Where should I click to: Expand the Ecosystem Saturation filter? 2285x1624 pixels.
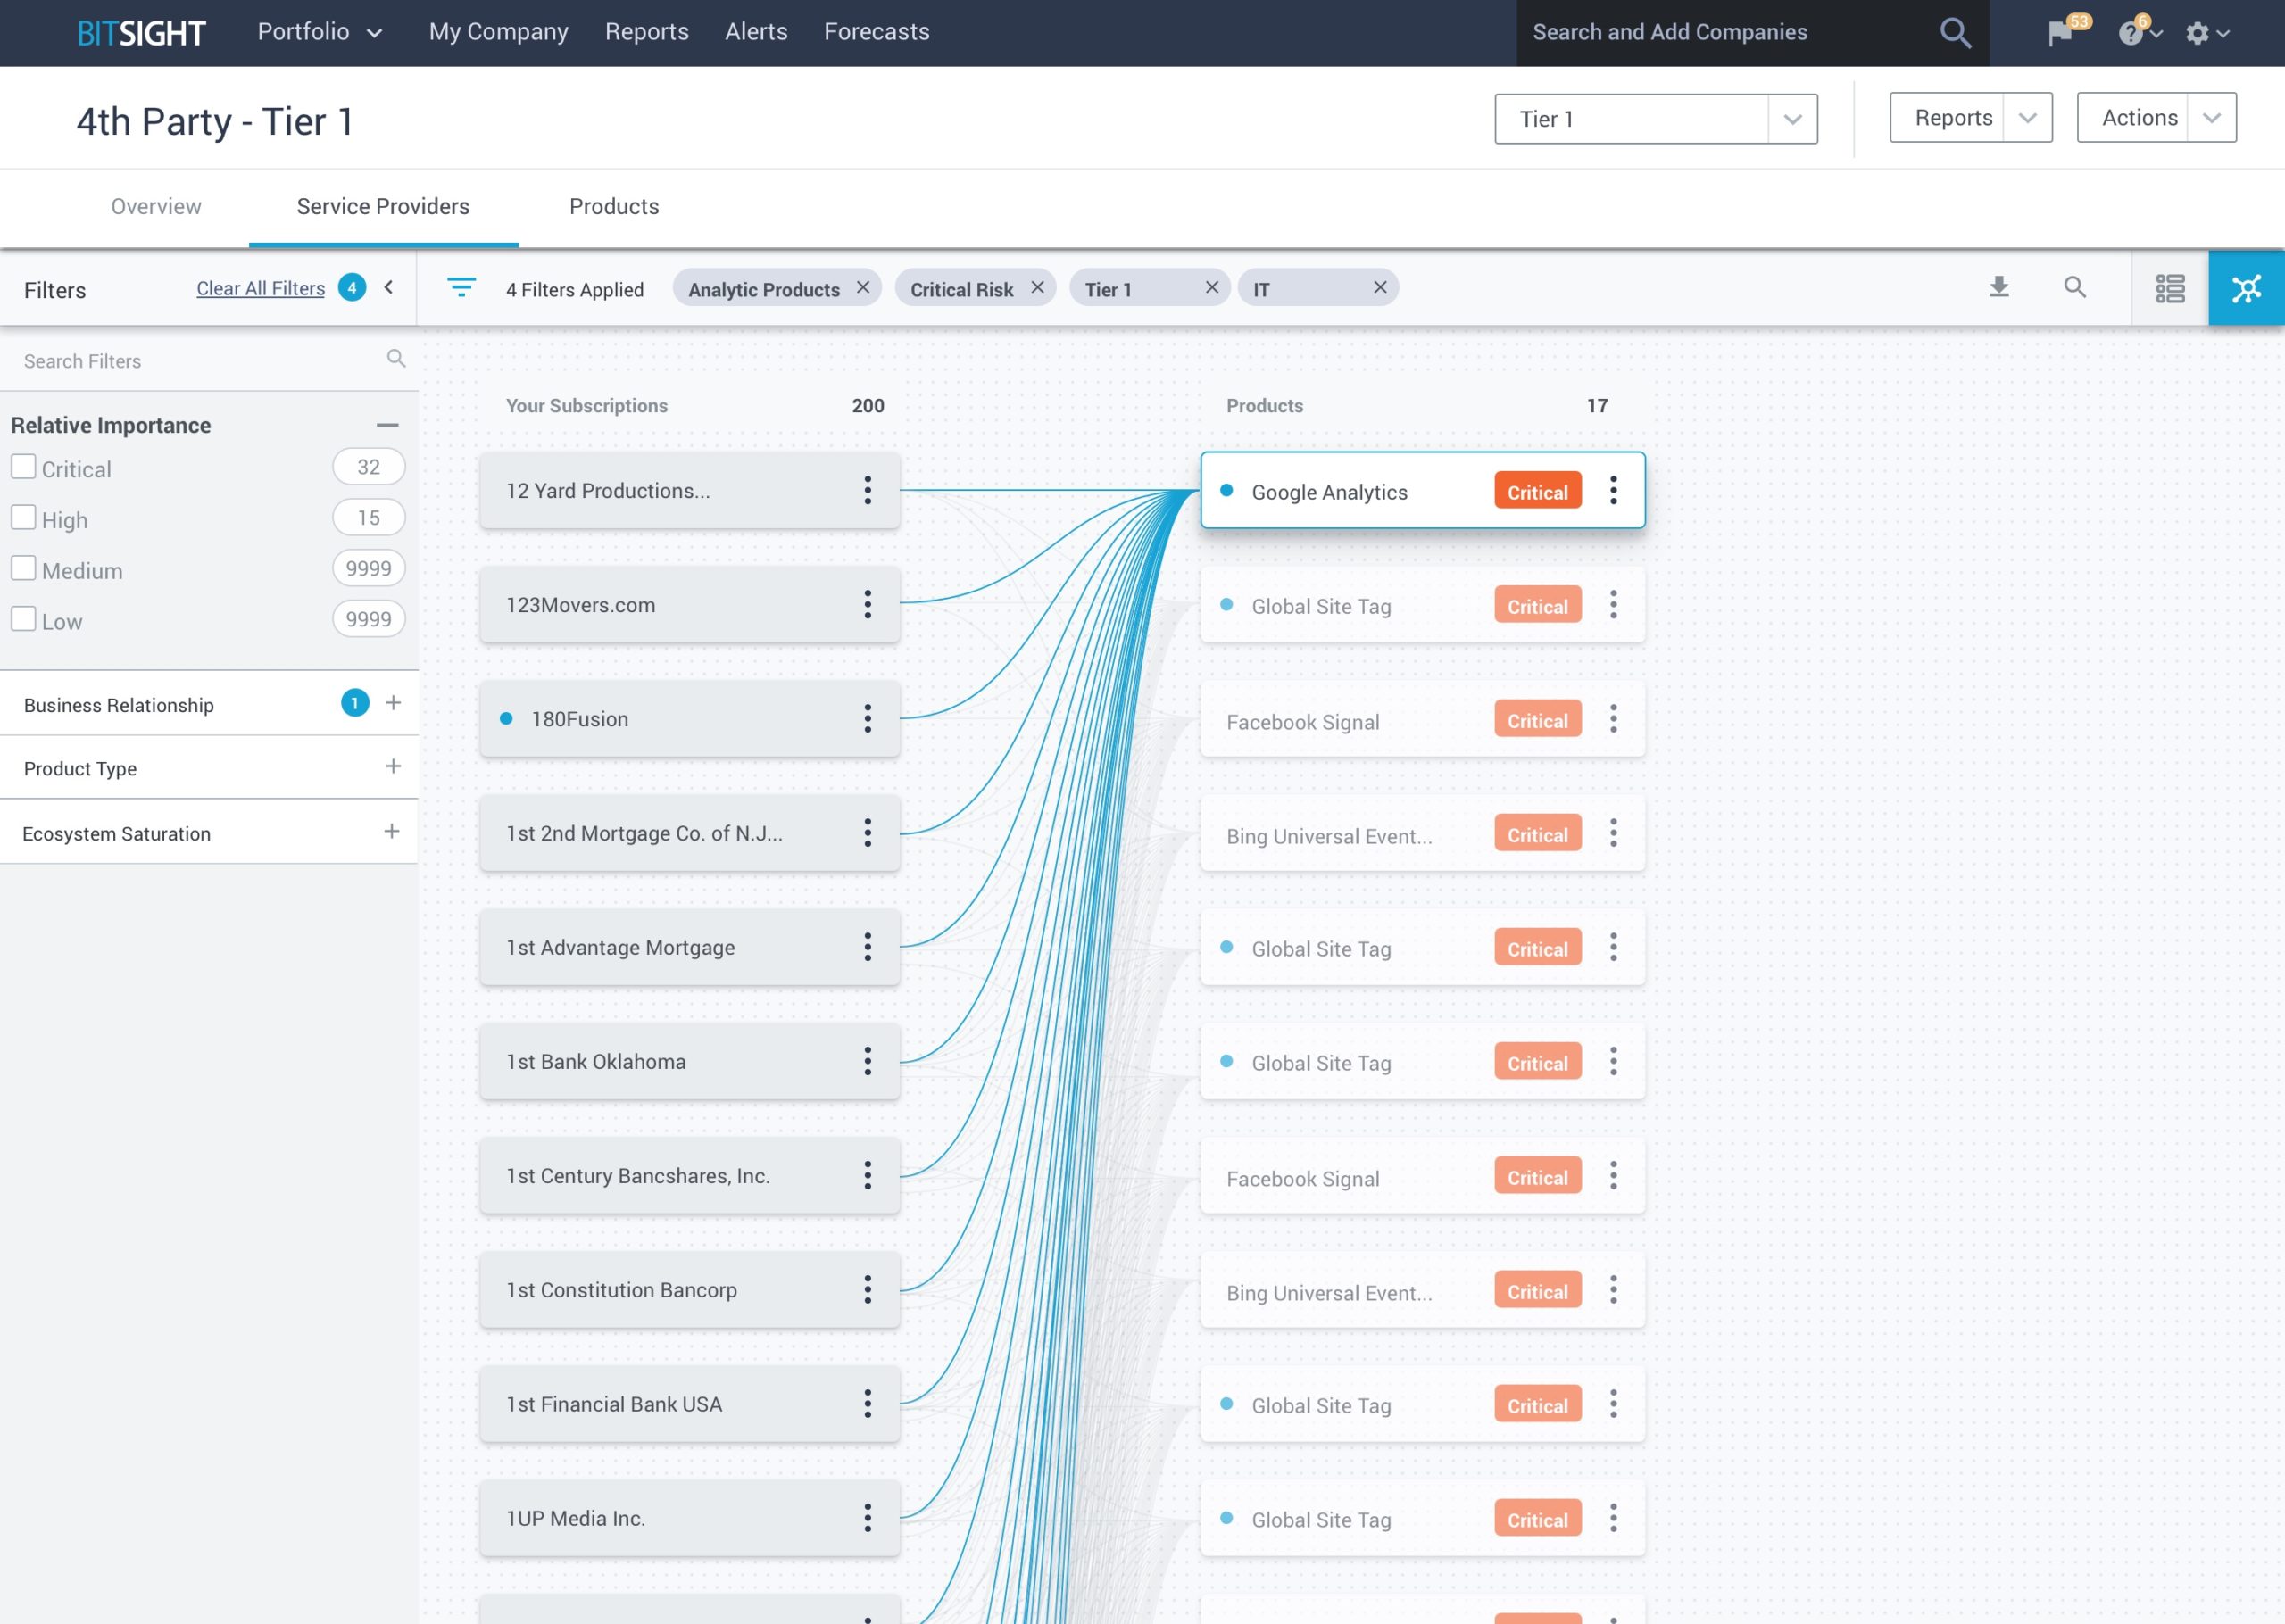tap(392, 832)
